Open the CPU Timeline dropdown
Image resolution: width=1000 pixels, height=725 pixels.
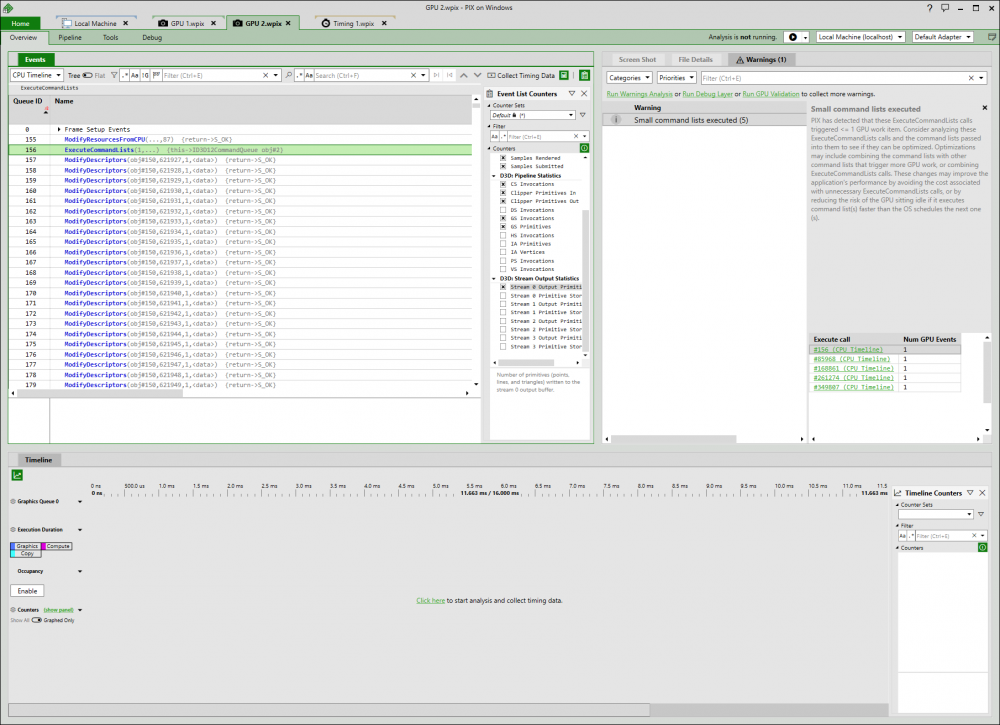[x=36, y=74]
